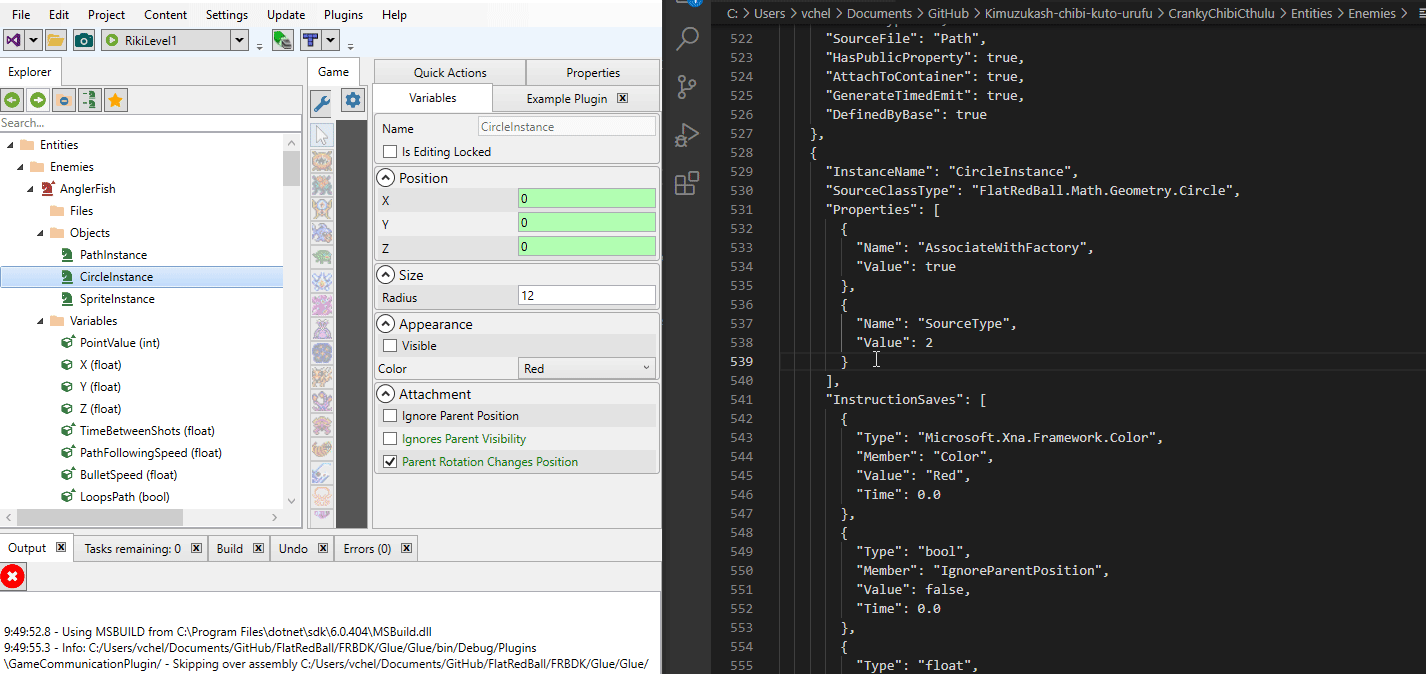Uncheck Parent Rotation Changes Position
The height and width of the screenshot is (674, 1426).
(391, 462)
